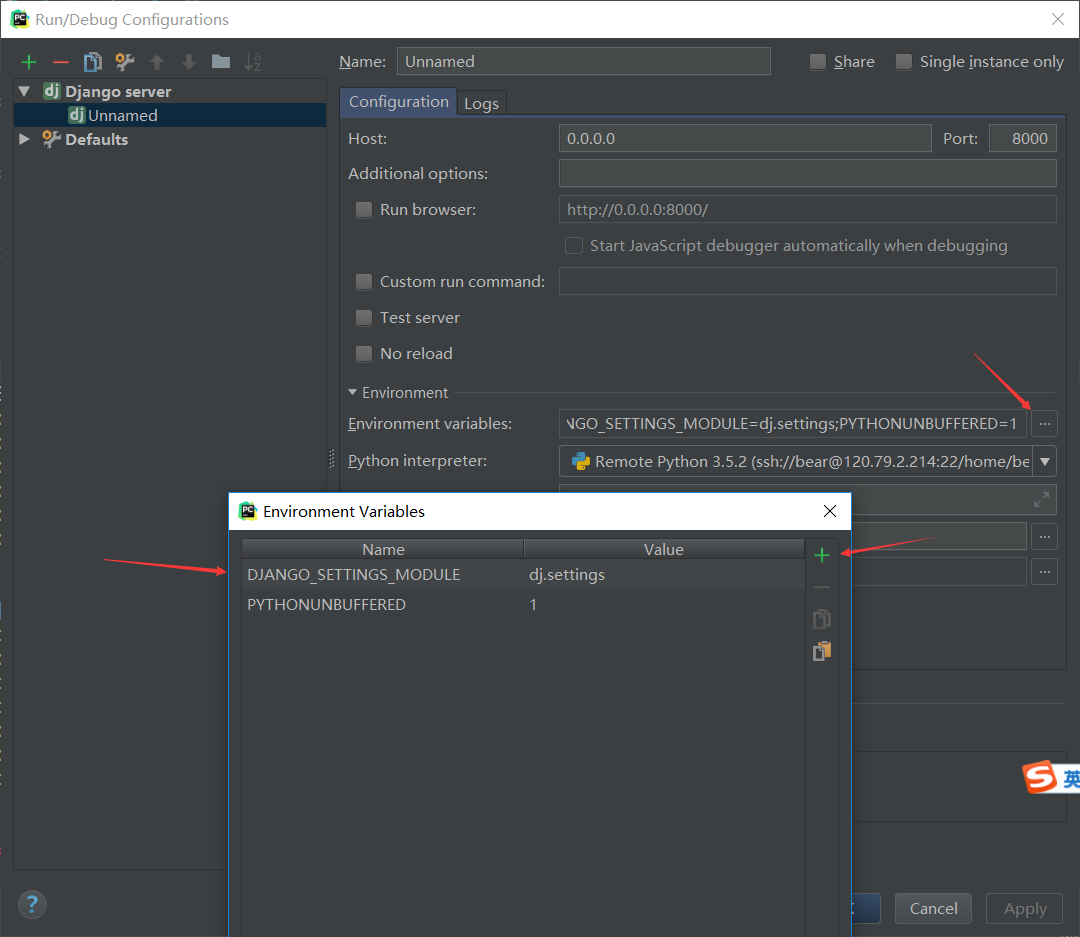1080x937 pixels.
Task: Expand the Defaults tree node
Action: [25, 139]
